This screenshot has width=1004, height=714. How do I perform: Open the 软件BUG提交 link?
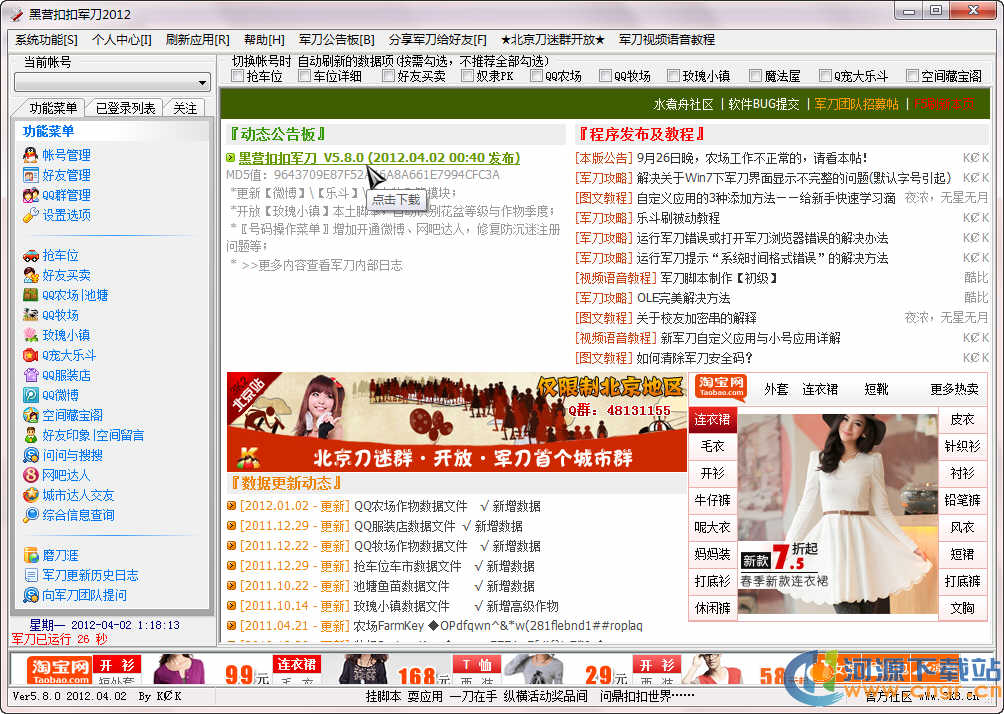coord(763,104)
